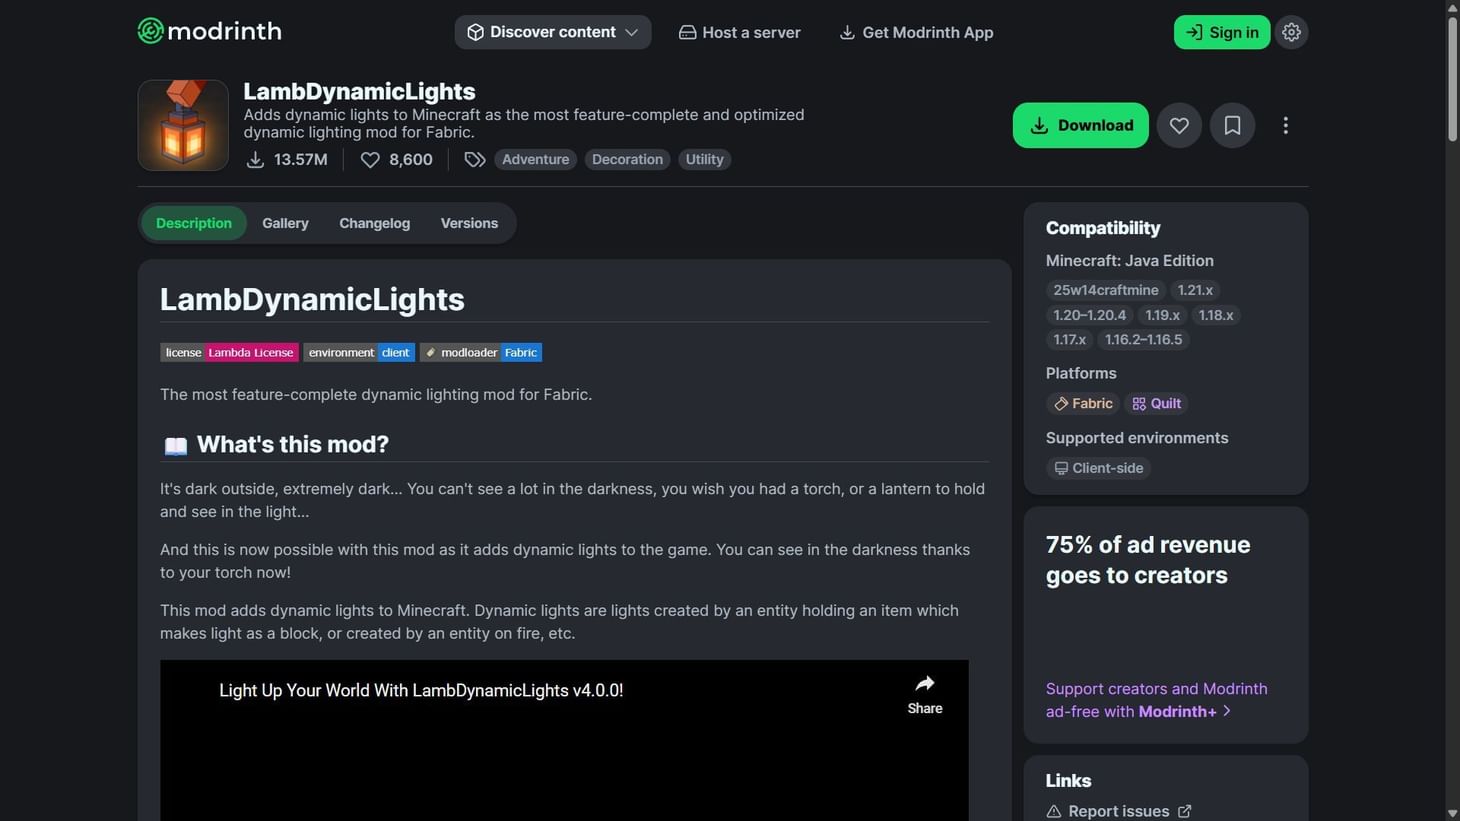Click the Share icon on the video
Viewport: 1460px width, 821px height.
[x=923, y=684]
